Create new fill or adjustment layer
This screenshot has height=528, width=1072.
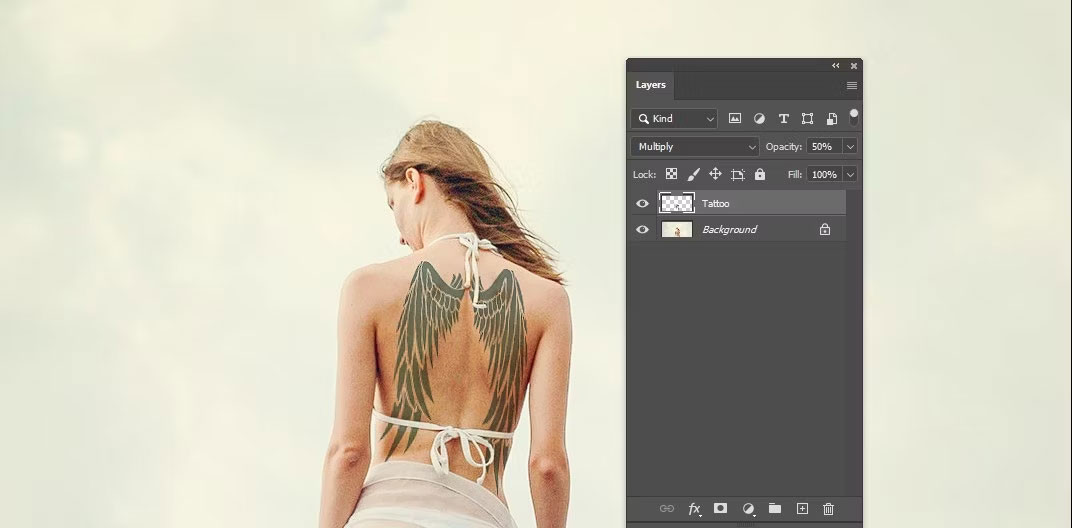[749, 508]
